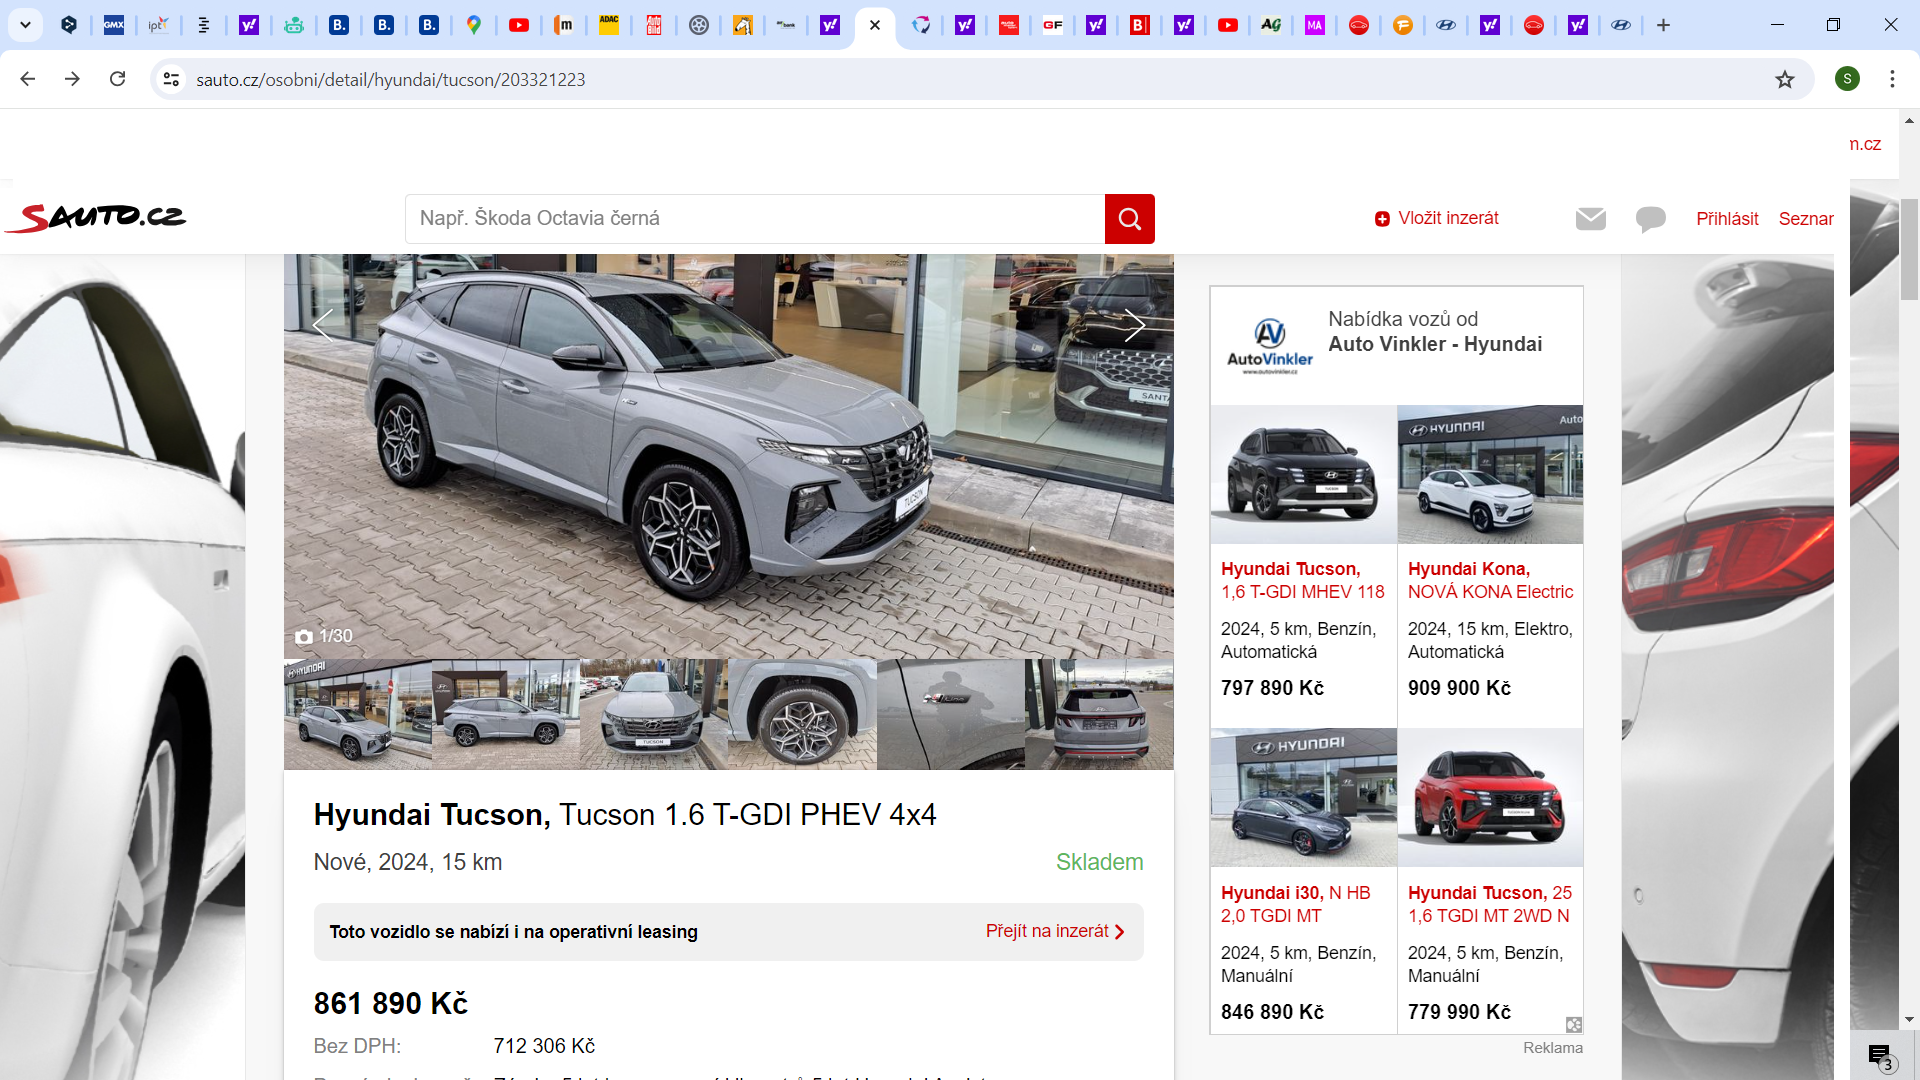The height and width of the screenshot is (1080, 1920).
Task: Open the Hyundai Tucson 1,6 T-GDI MHEV ad
Action: click(x=1303, y=580)
